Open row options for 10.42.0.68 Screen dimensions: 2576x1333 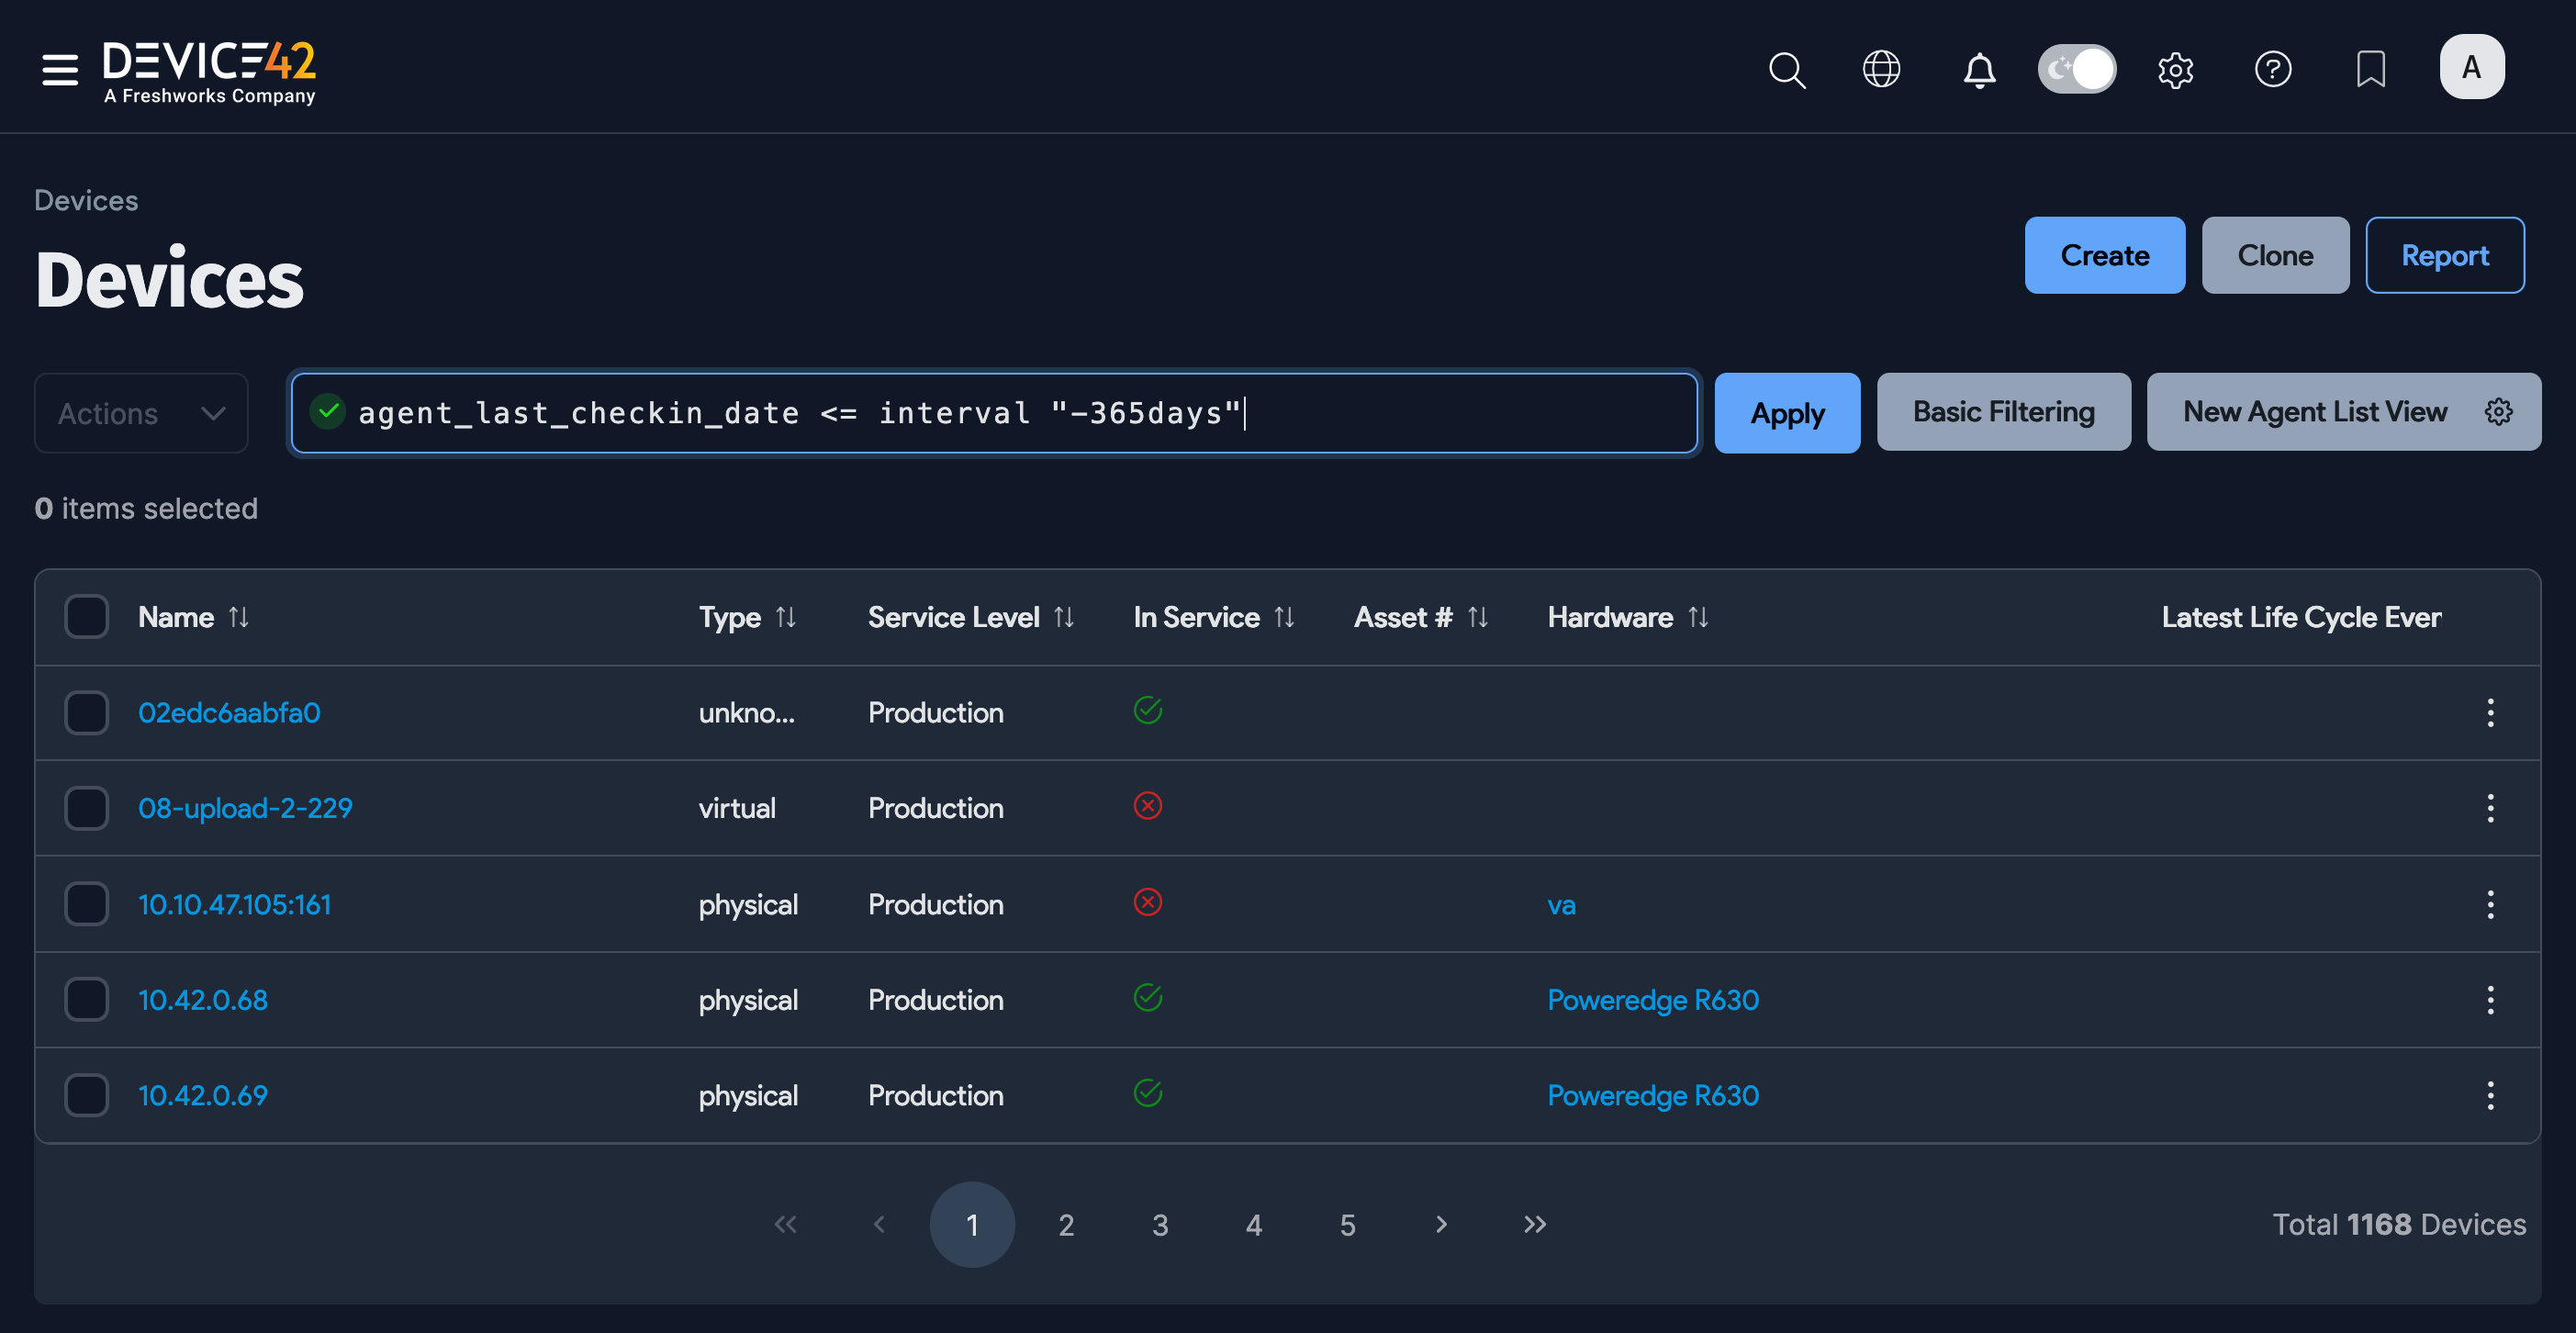click(2490, 1000)
